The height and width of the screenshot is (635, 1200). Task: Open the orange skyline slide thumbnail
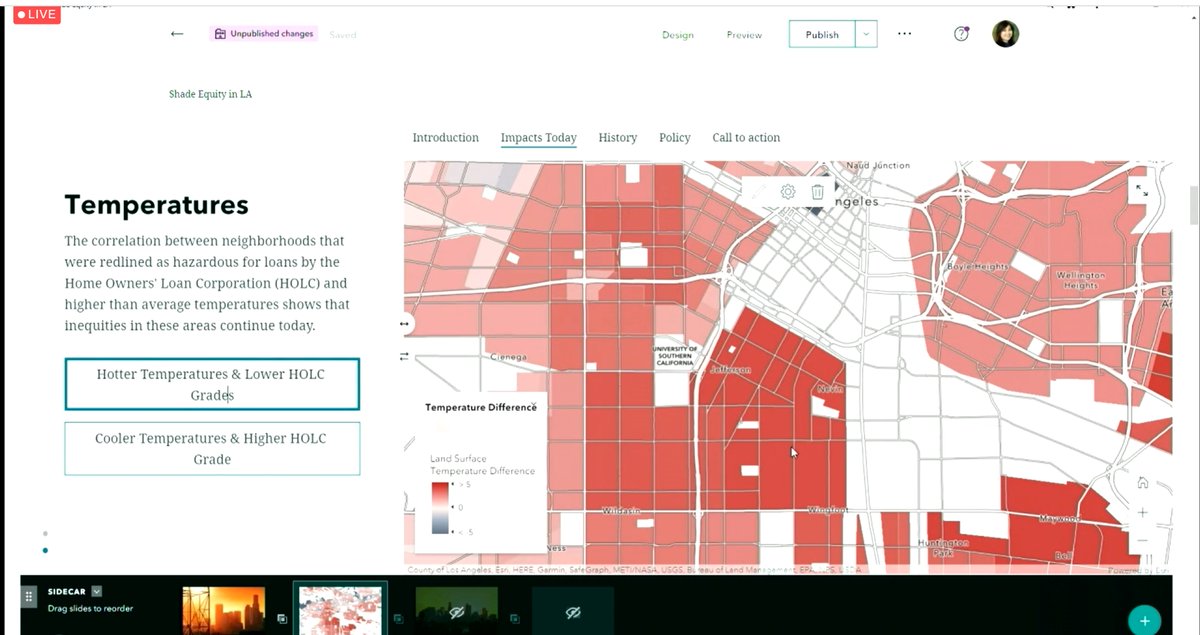(224, 610)
